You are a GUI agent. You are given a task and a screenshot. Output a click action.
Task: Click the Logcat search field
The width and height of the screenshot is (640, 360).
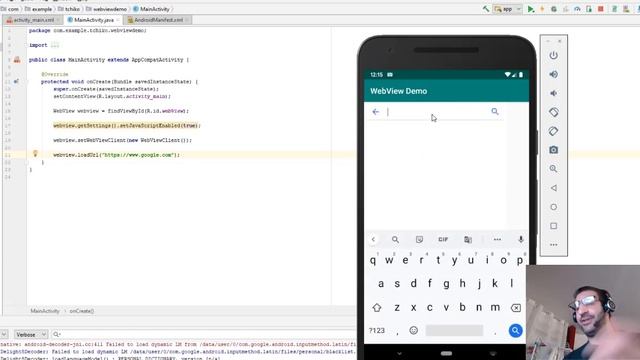204,335
